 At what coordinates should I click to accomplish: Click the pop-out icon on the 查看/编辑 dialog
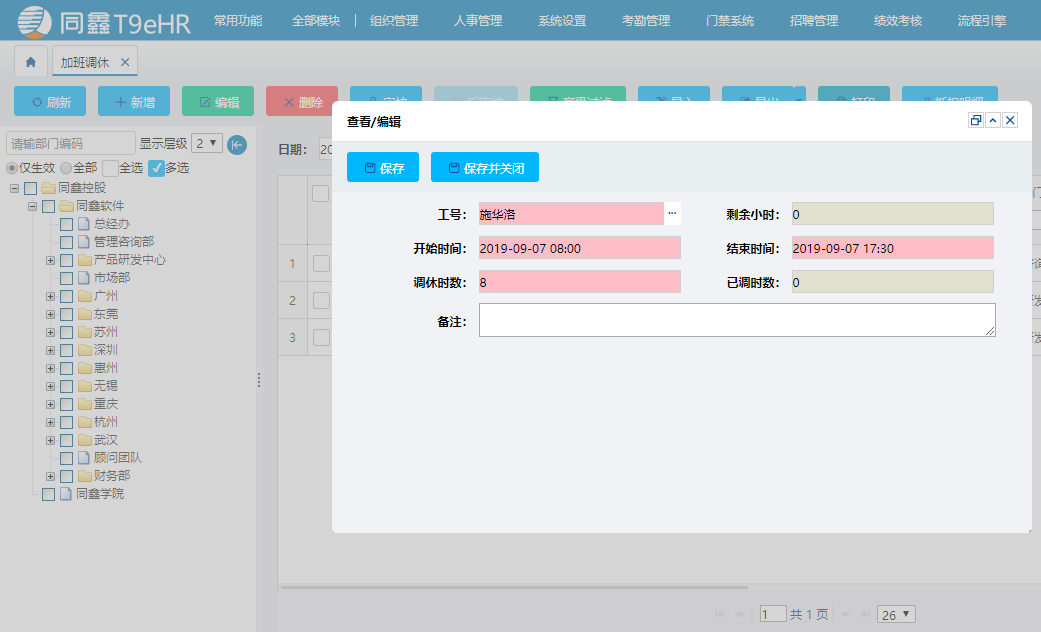[x=976, y=120]
